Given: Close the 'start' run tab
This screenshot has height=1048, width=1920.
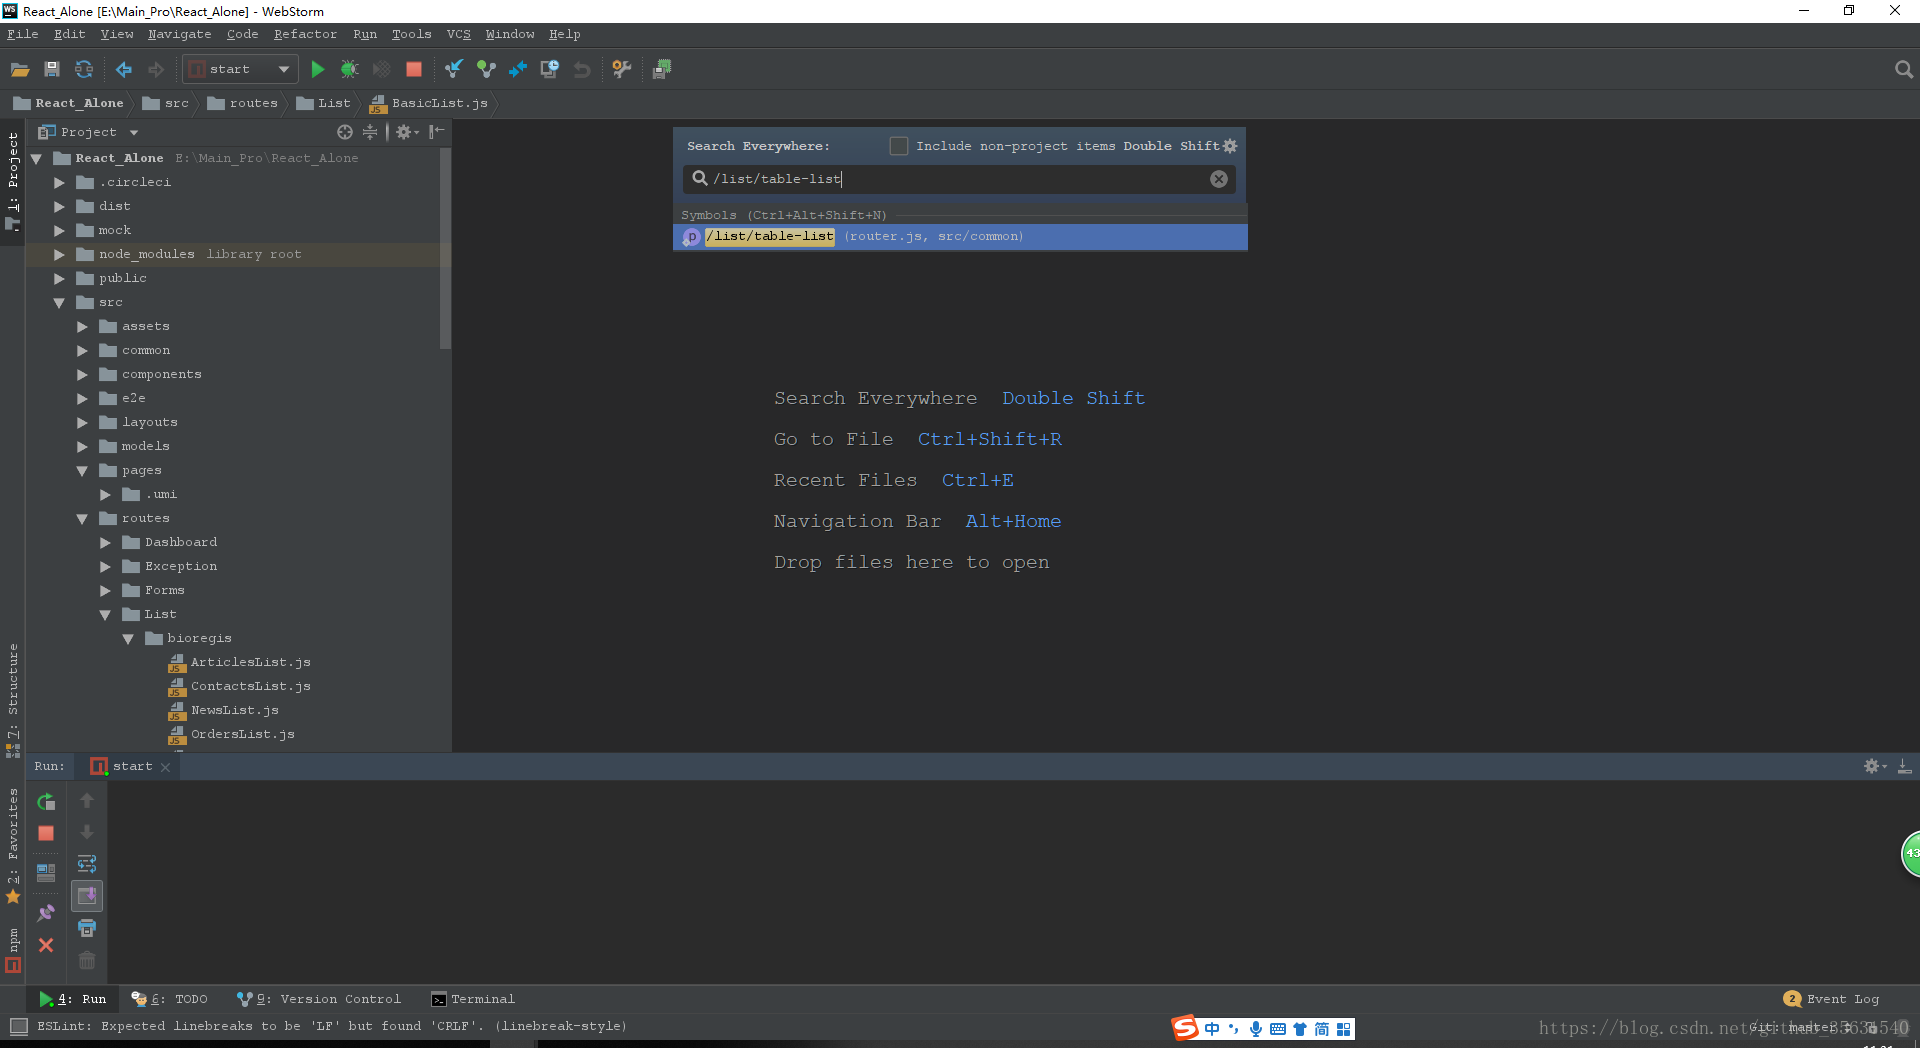Looking at the screenshot, I should (165, 767).
